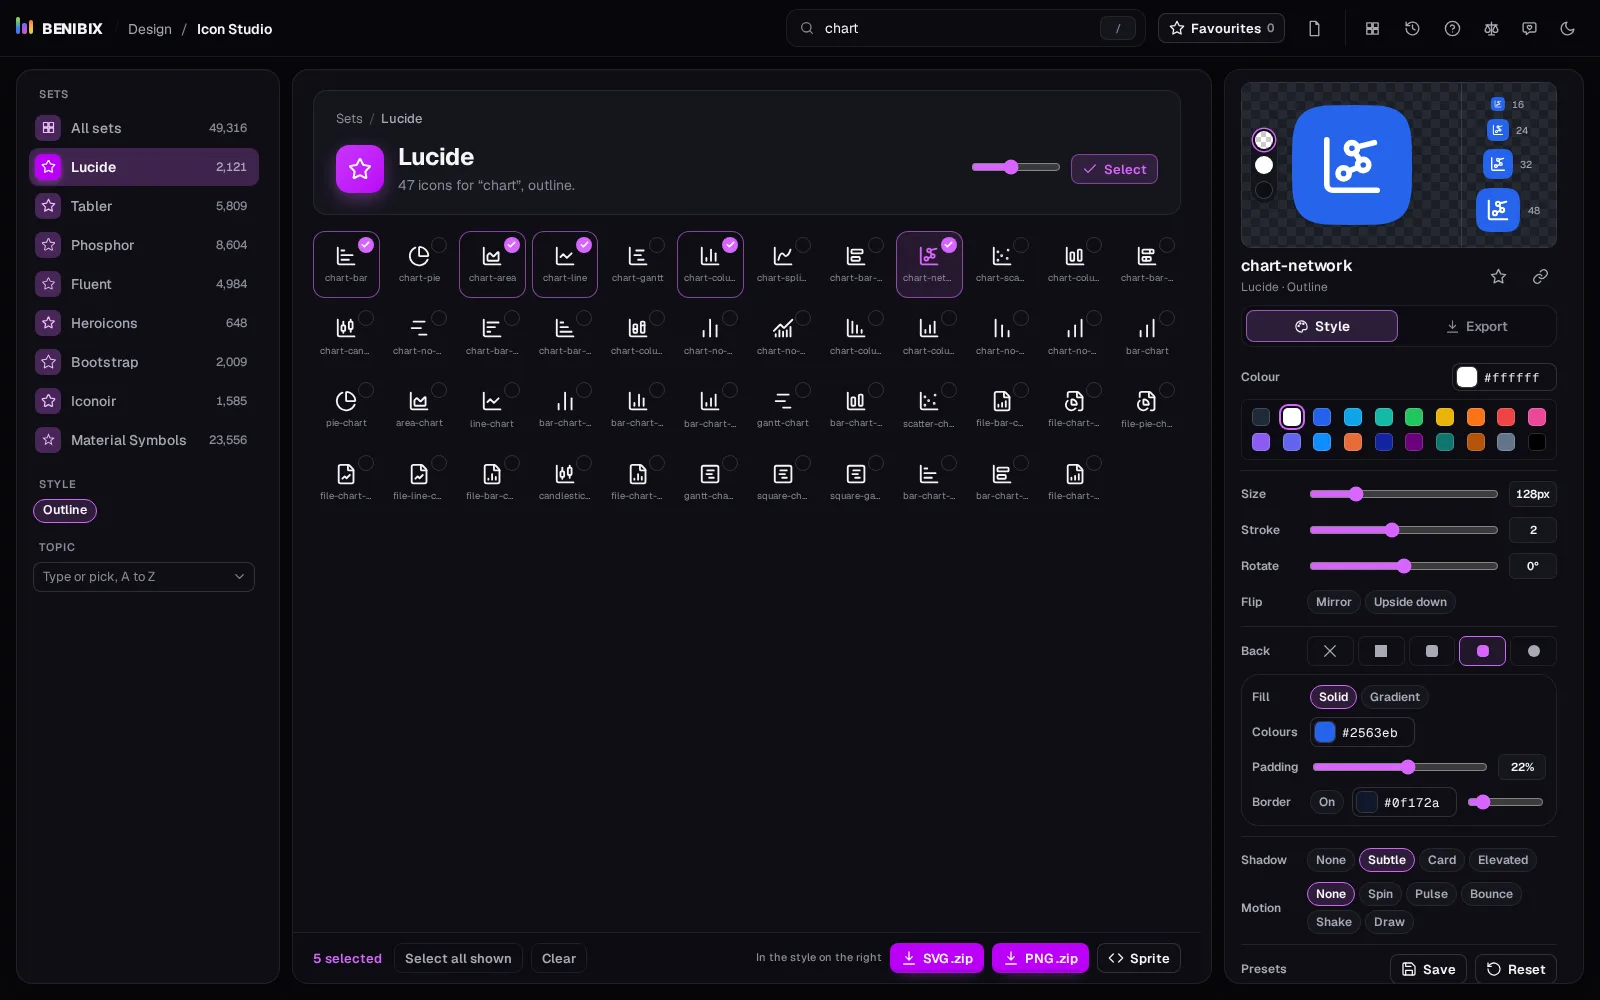Select the area-chart icon

419,409
